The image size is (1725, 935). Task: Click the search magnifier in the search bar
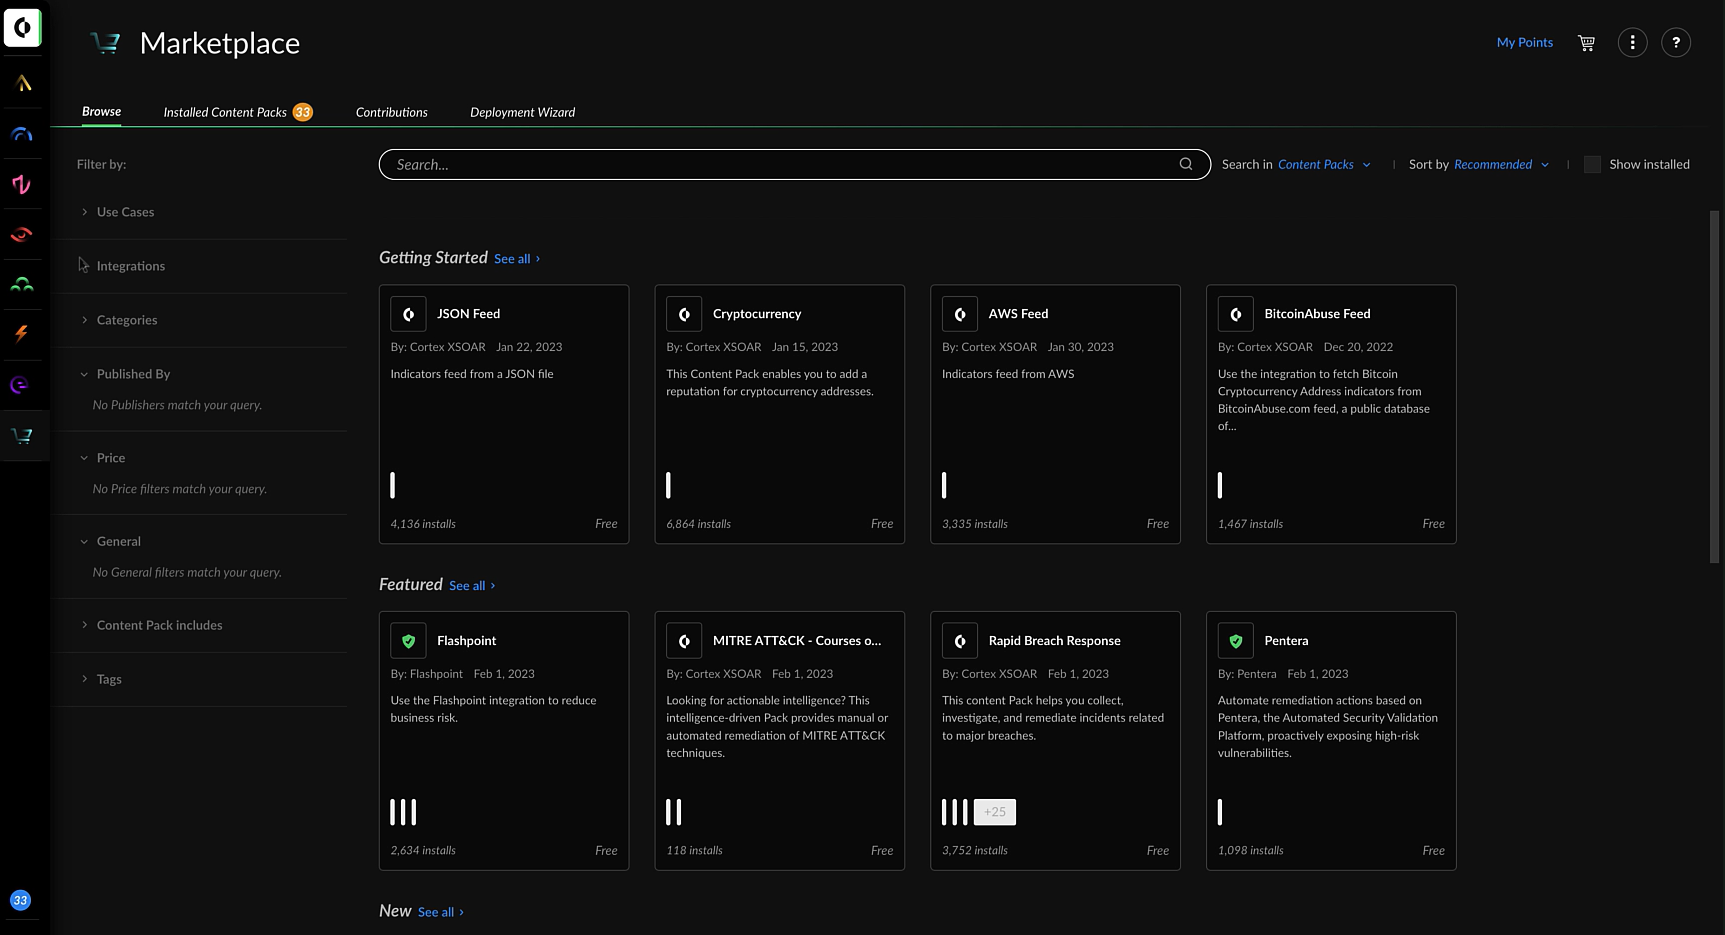pyautogui.click(x=1185, y=164)
